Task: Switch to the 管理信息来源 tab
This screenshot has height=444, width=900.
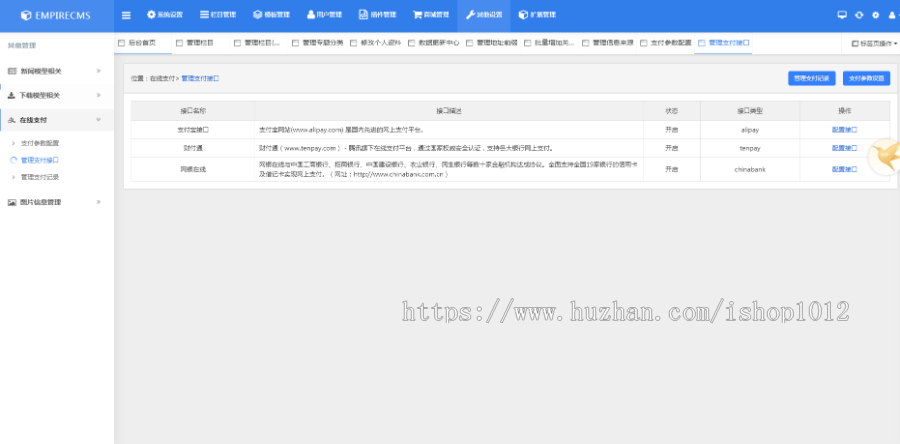Action: point(607,42)
